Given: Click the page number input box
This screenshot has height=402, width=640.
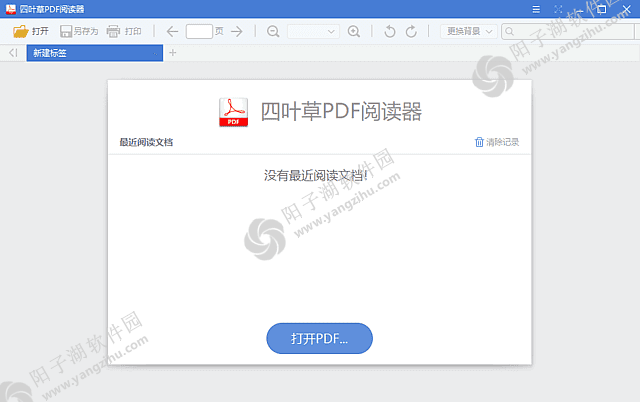Looking at the screenshot, I should click(199, 31).
